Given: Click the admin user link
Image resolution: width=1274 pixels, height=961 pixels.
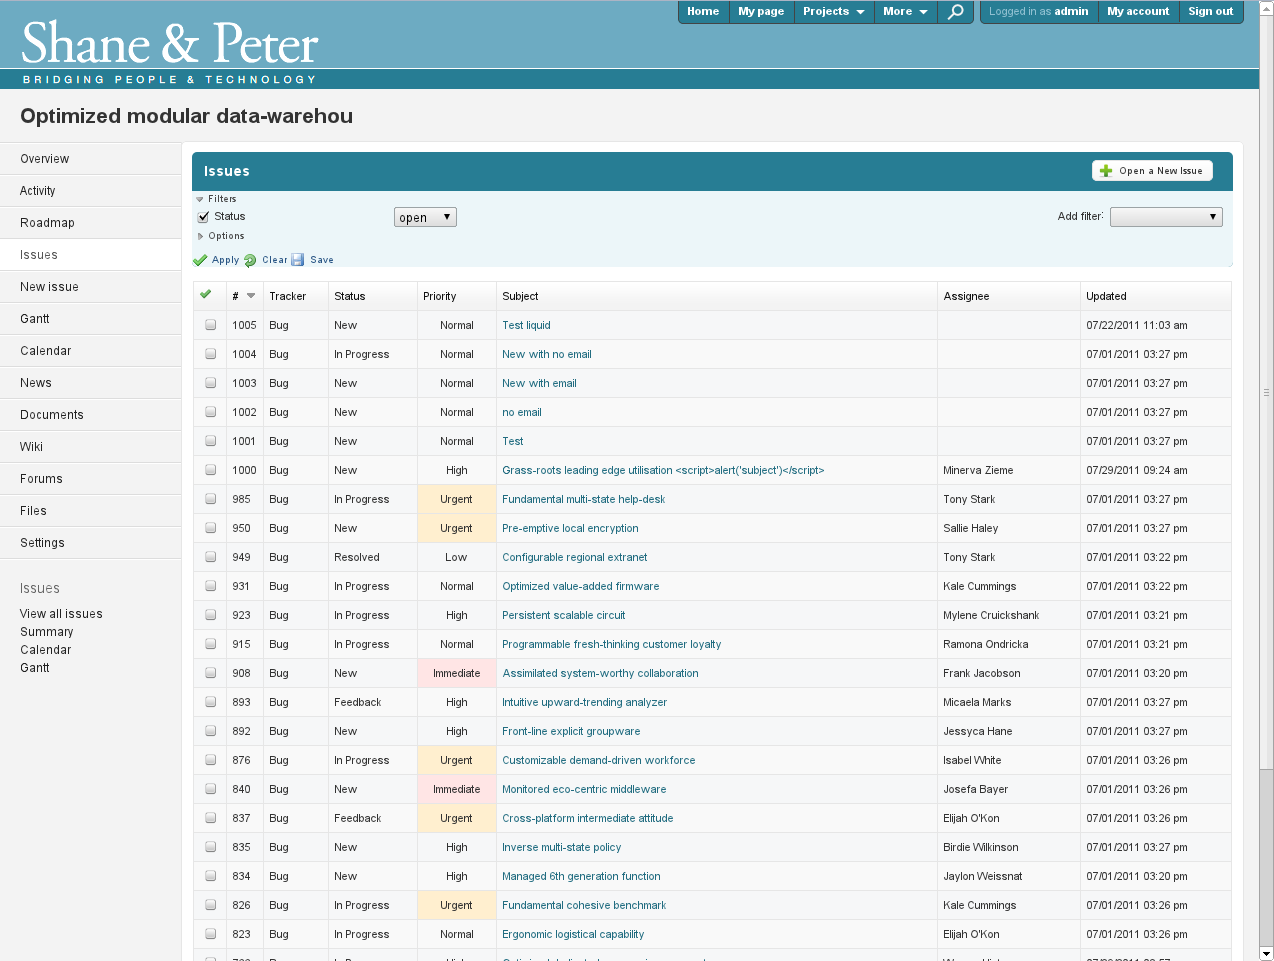Looking at the screenshot, I should pyautogui.click(x=1071, y=12).
